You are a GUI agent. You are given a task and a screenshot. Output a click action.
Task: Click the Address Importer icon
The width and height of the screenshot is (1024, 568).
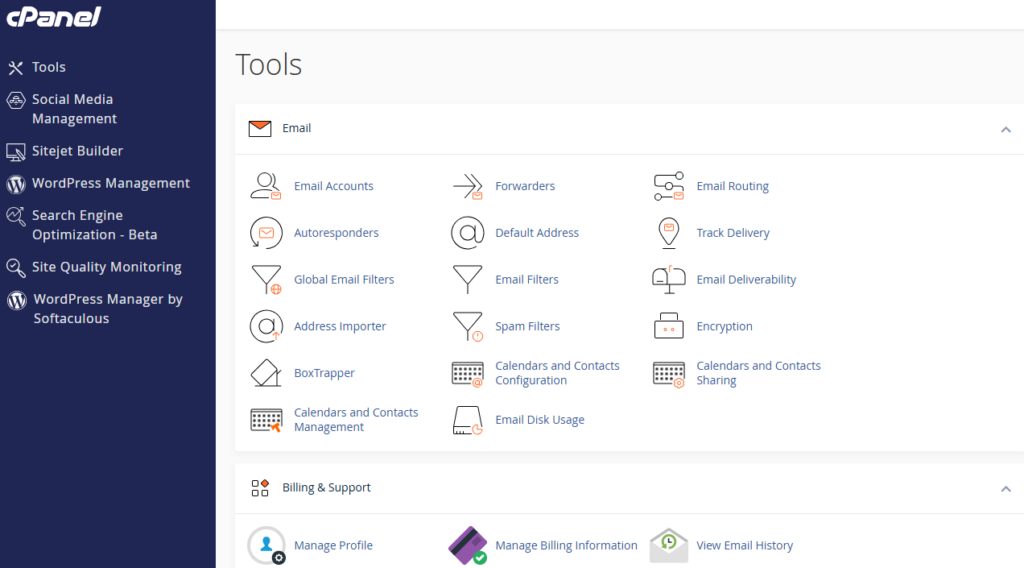(266, 326)
